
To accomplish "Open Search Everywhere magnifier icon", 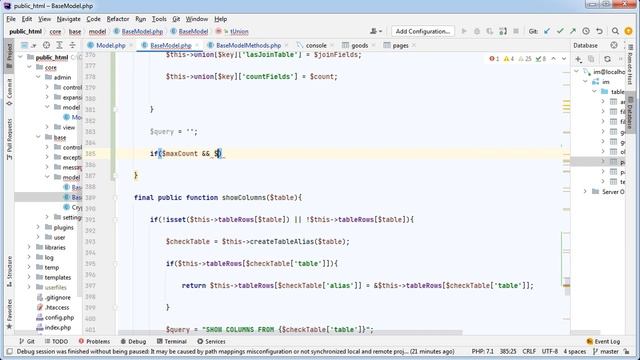I will 615,31.
